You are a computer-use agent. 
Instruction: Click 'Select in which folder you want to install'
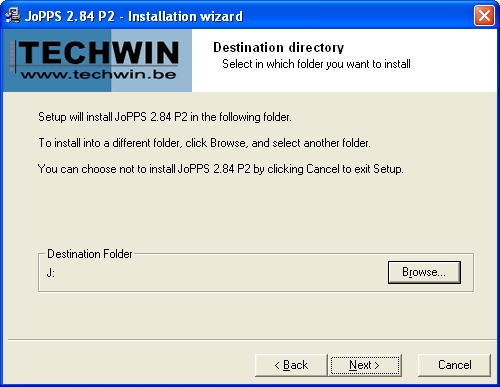pyautogui.click(x=316, y=64)
